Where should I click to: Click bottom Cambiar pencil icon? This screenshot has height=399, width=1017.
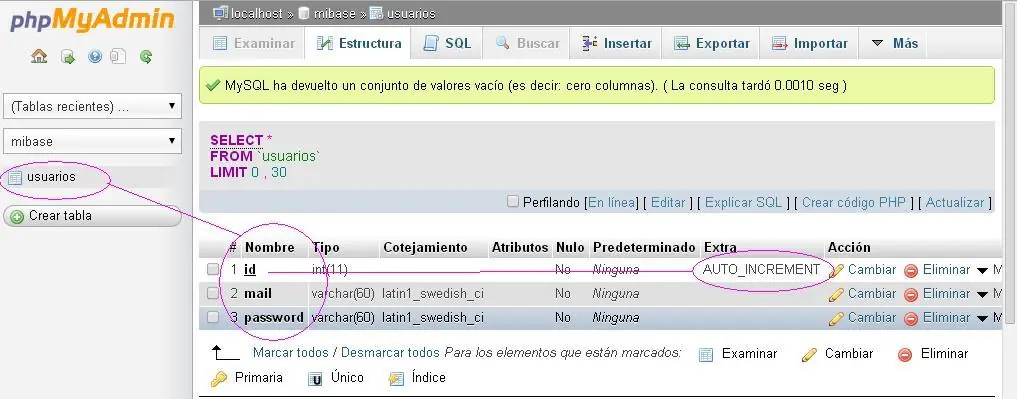pos(809,354)
